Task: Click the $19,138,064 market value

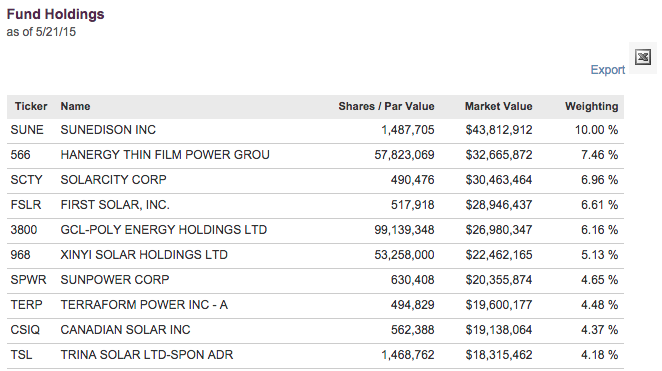Action: point(499,329)
